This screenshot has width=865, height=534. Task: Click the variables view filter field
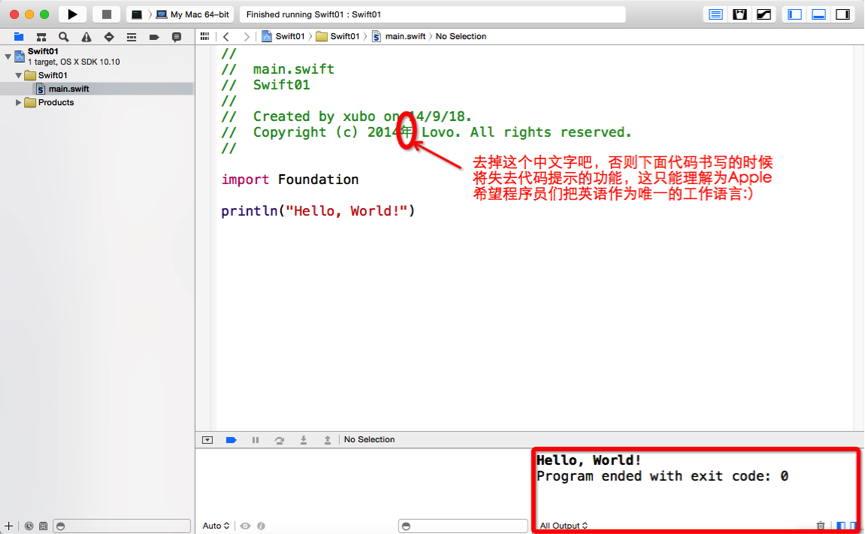pos(463,526)
